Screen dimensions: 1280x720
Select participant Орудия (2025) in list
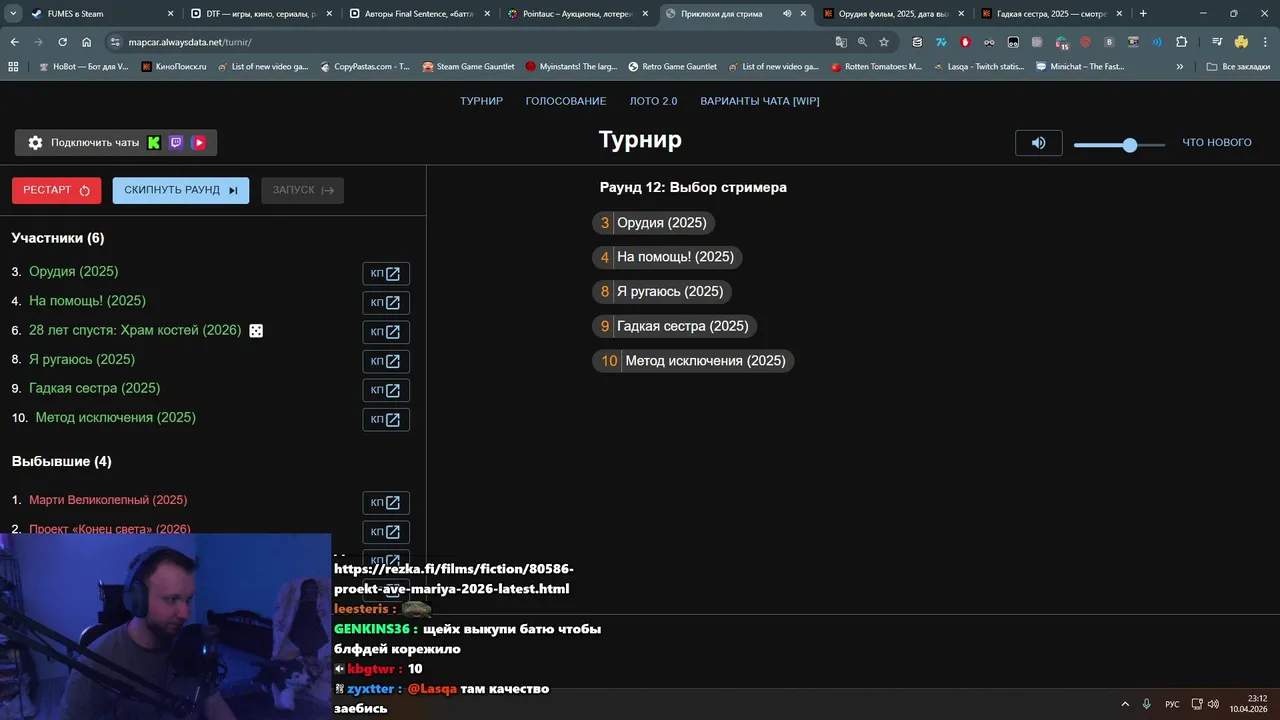click(x=74, y=272)
